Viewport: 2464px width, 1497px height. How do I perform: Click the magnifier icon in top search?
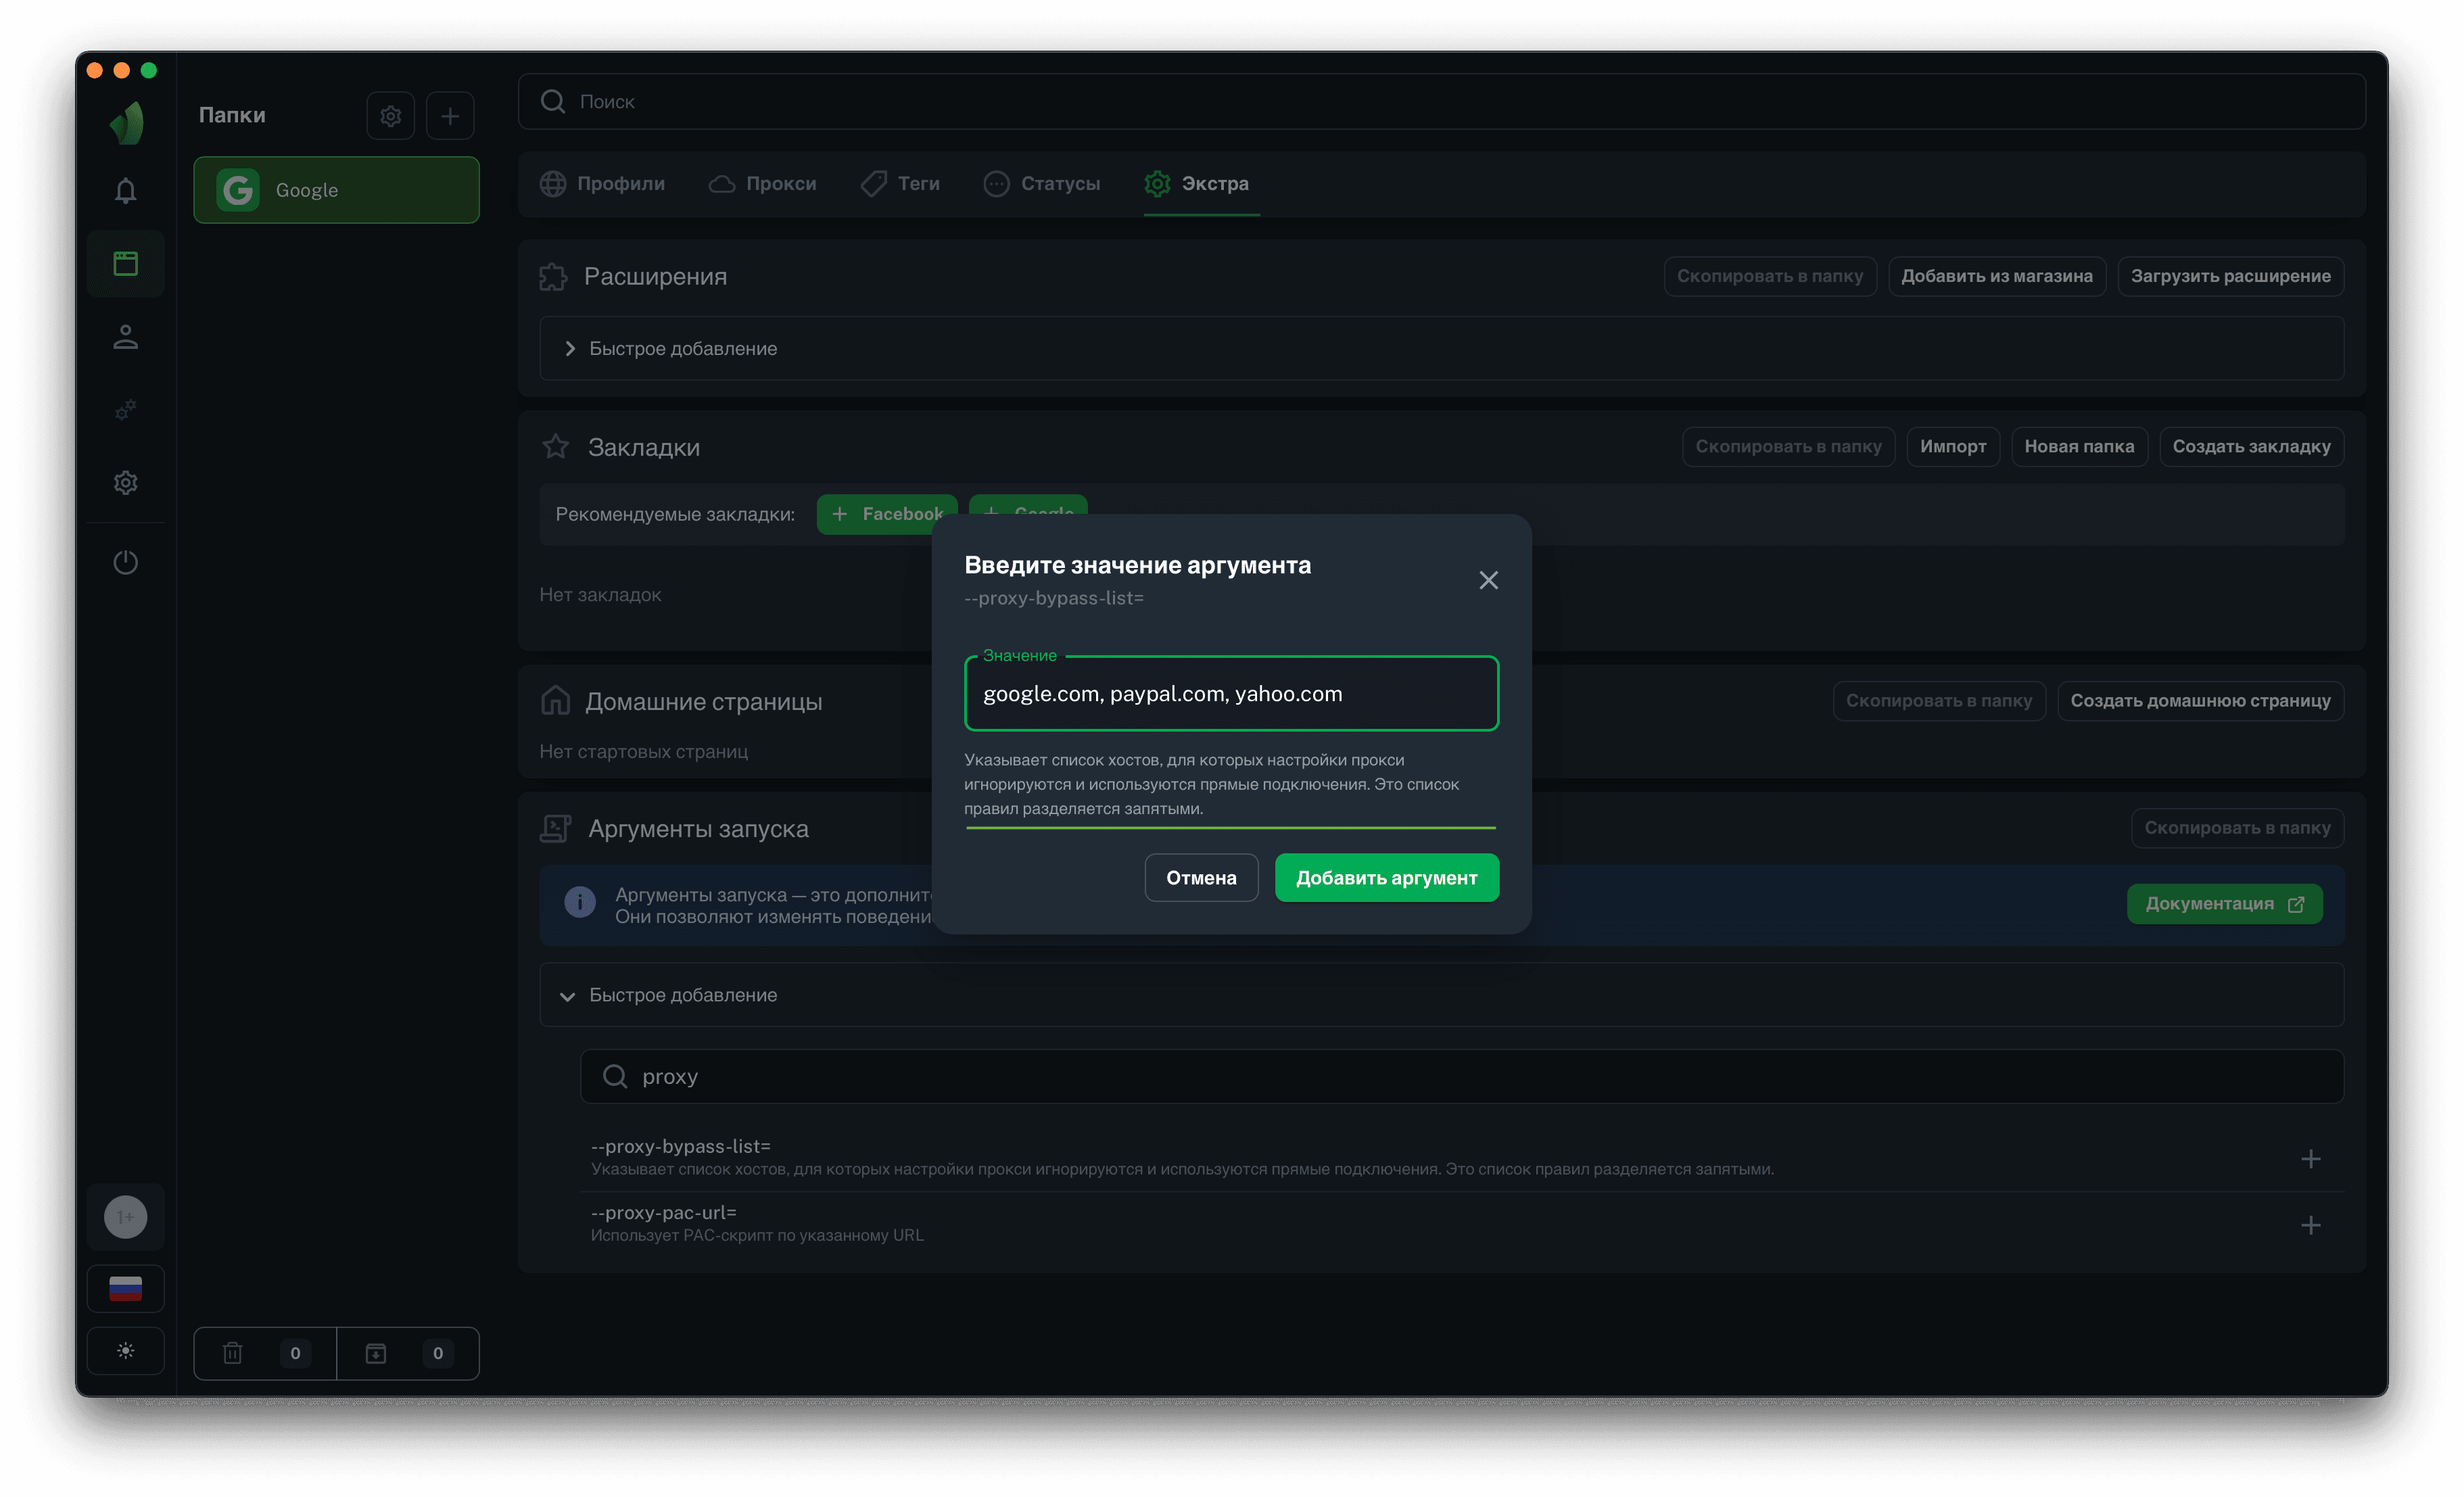552,101
